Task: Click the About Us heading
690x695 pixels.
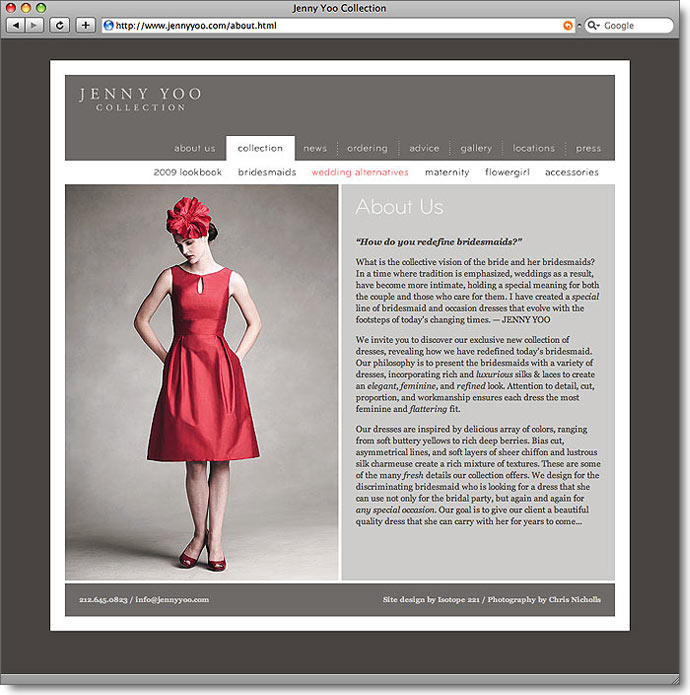Action: (x=399, y=207)
